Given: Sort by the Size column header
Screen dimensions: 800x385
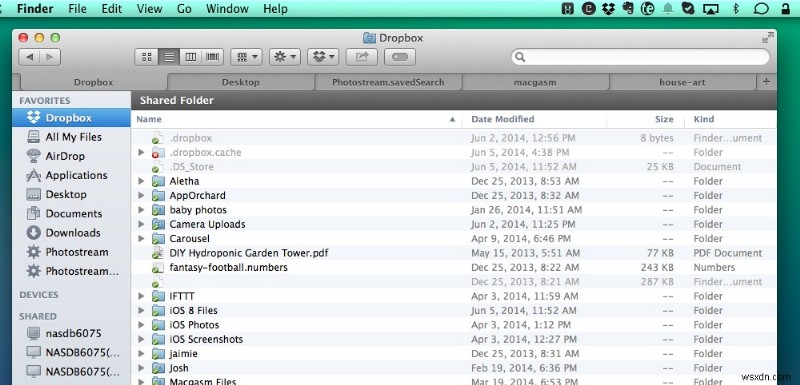Looking at the screenshot, I should (645, 119).
